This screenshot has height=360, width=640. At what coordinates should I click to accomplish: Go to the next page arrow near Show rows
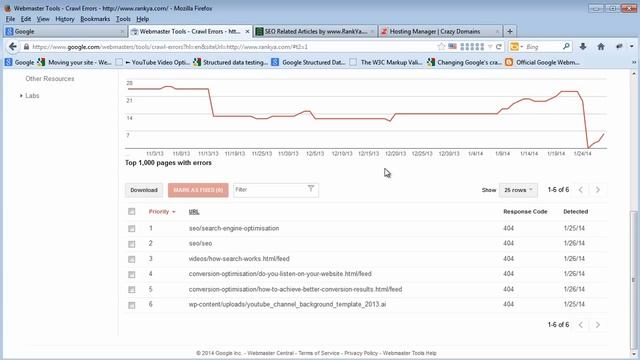(x=598, y=190)
